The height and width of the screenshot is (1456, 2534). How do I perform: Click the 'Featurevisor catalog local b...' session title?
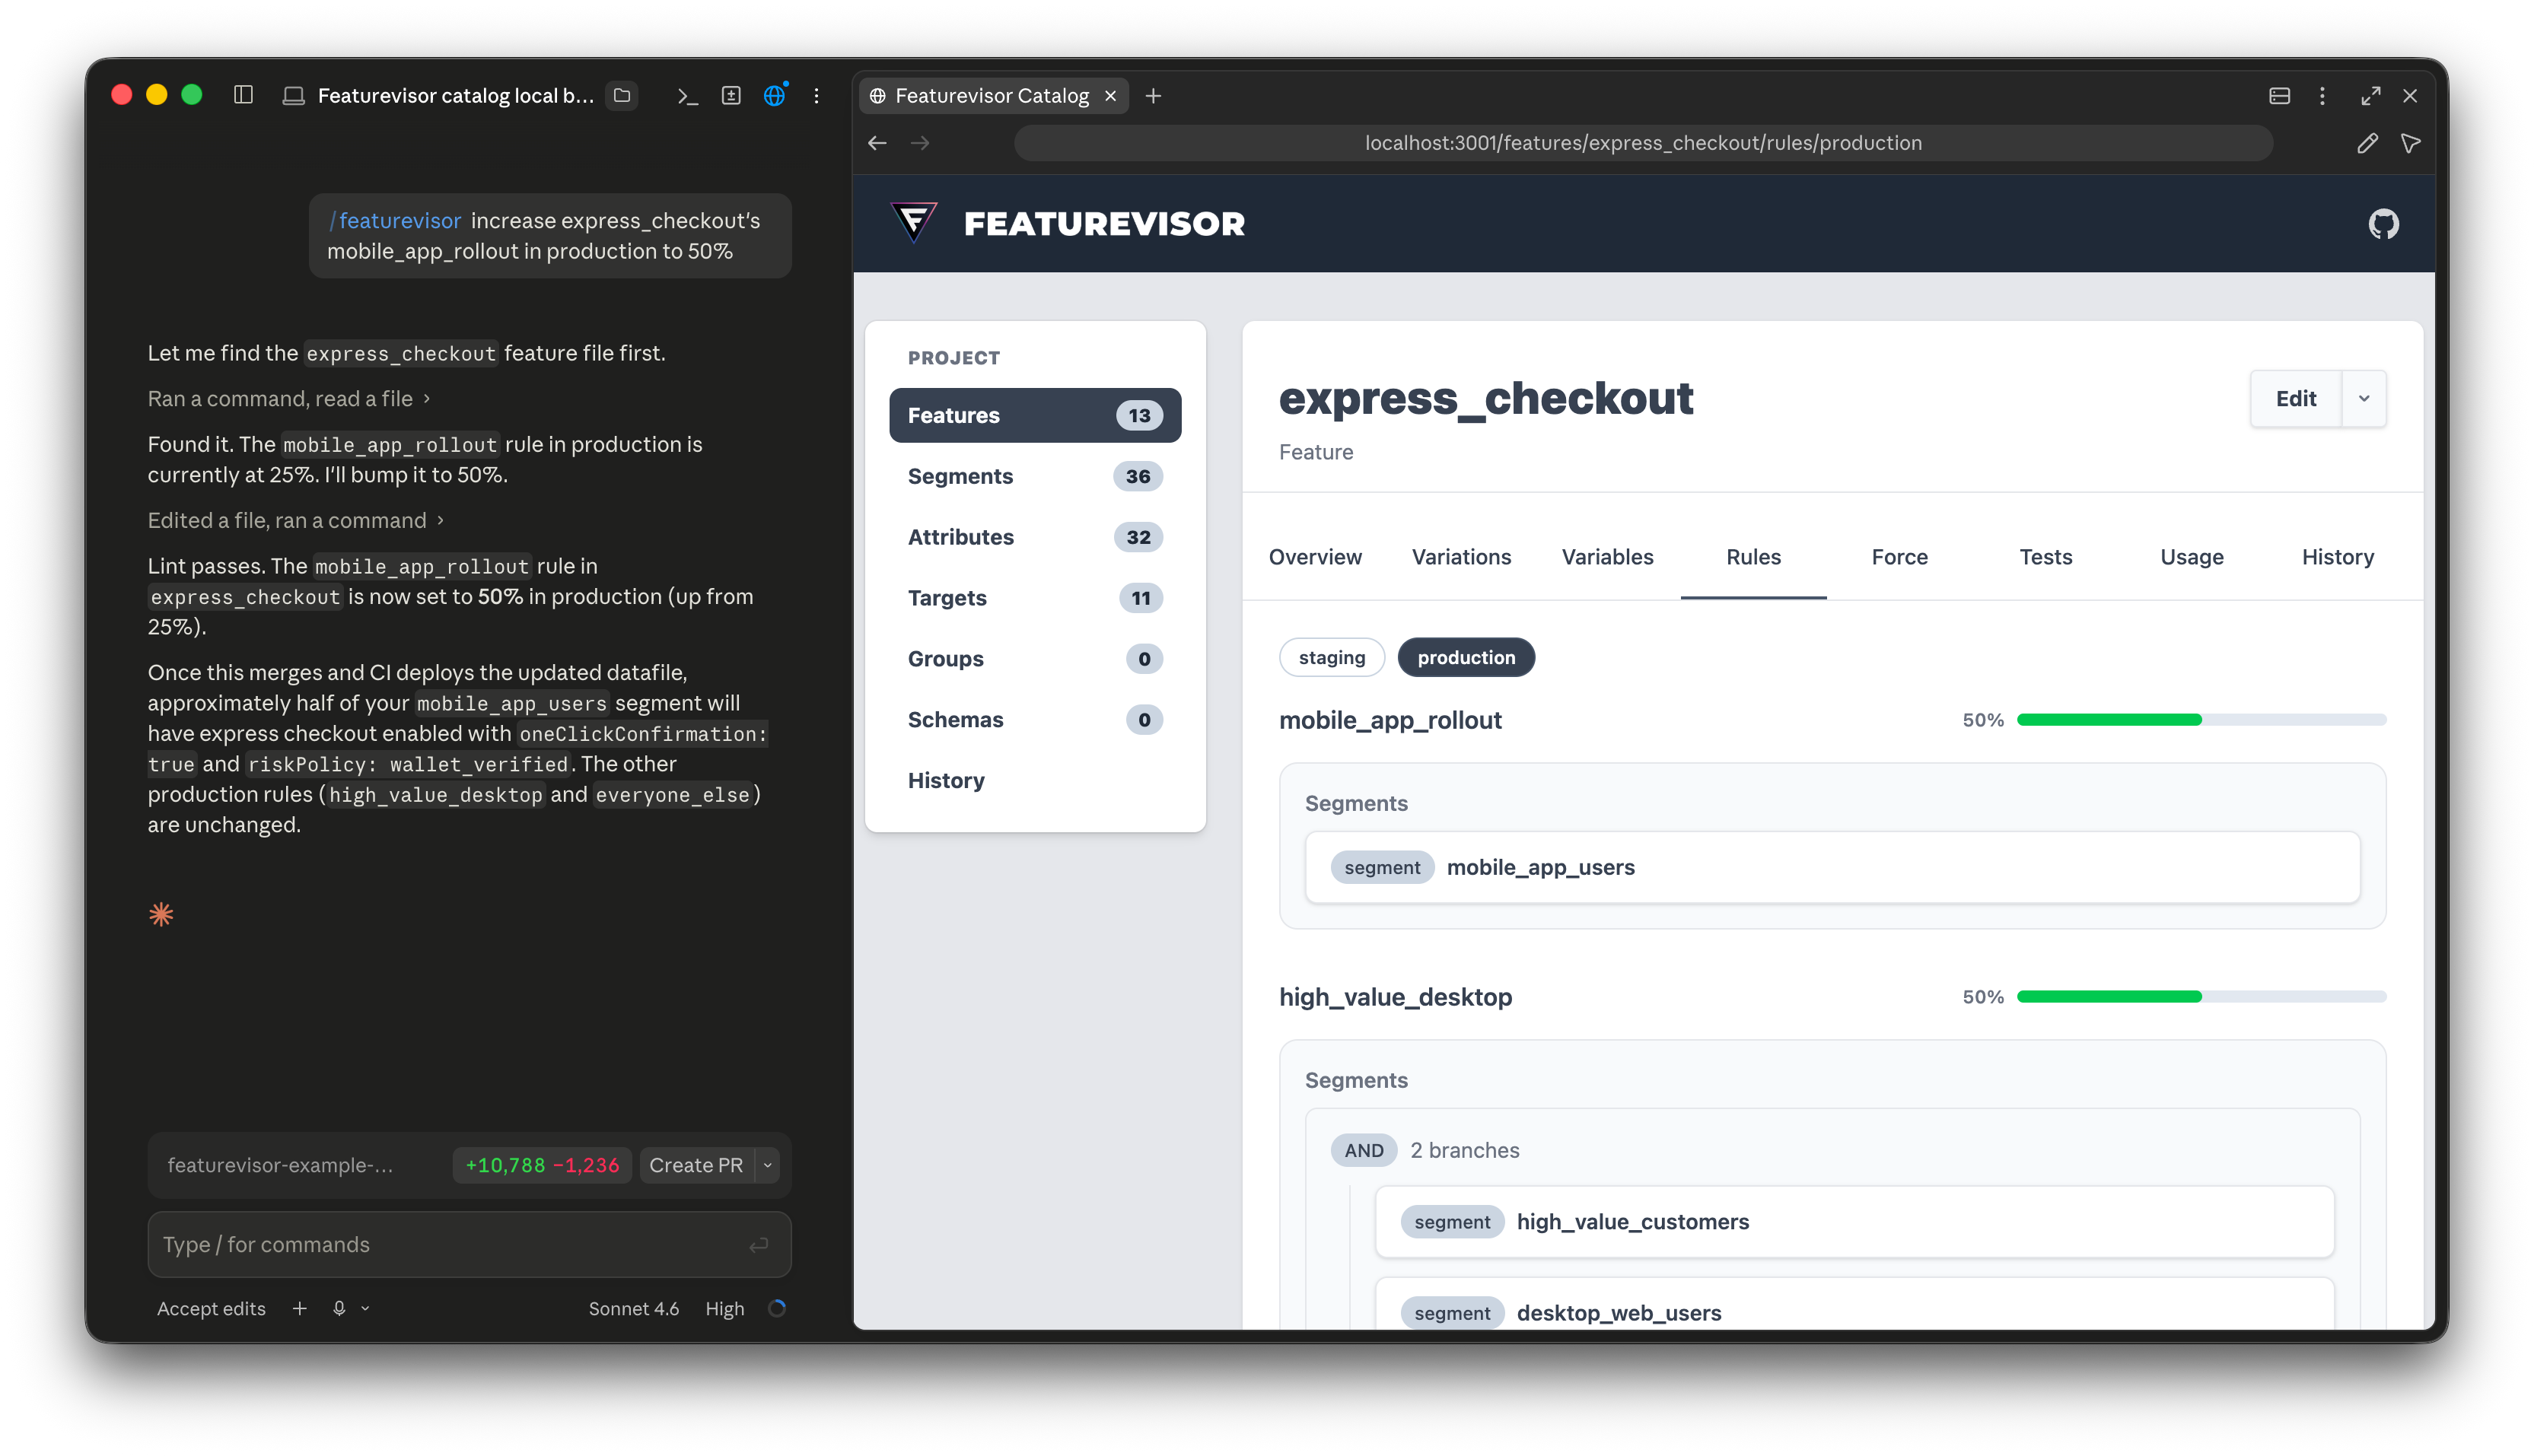(x=455, y=96)
